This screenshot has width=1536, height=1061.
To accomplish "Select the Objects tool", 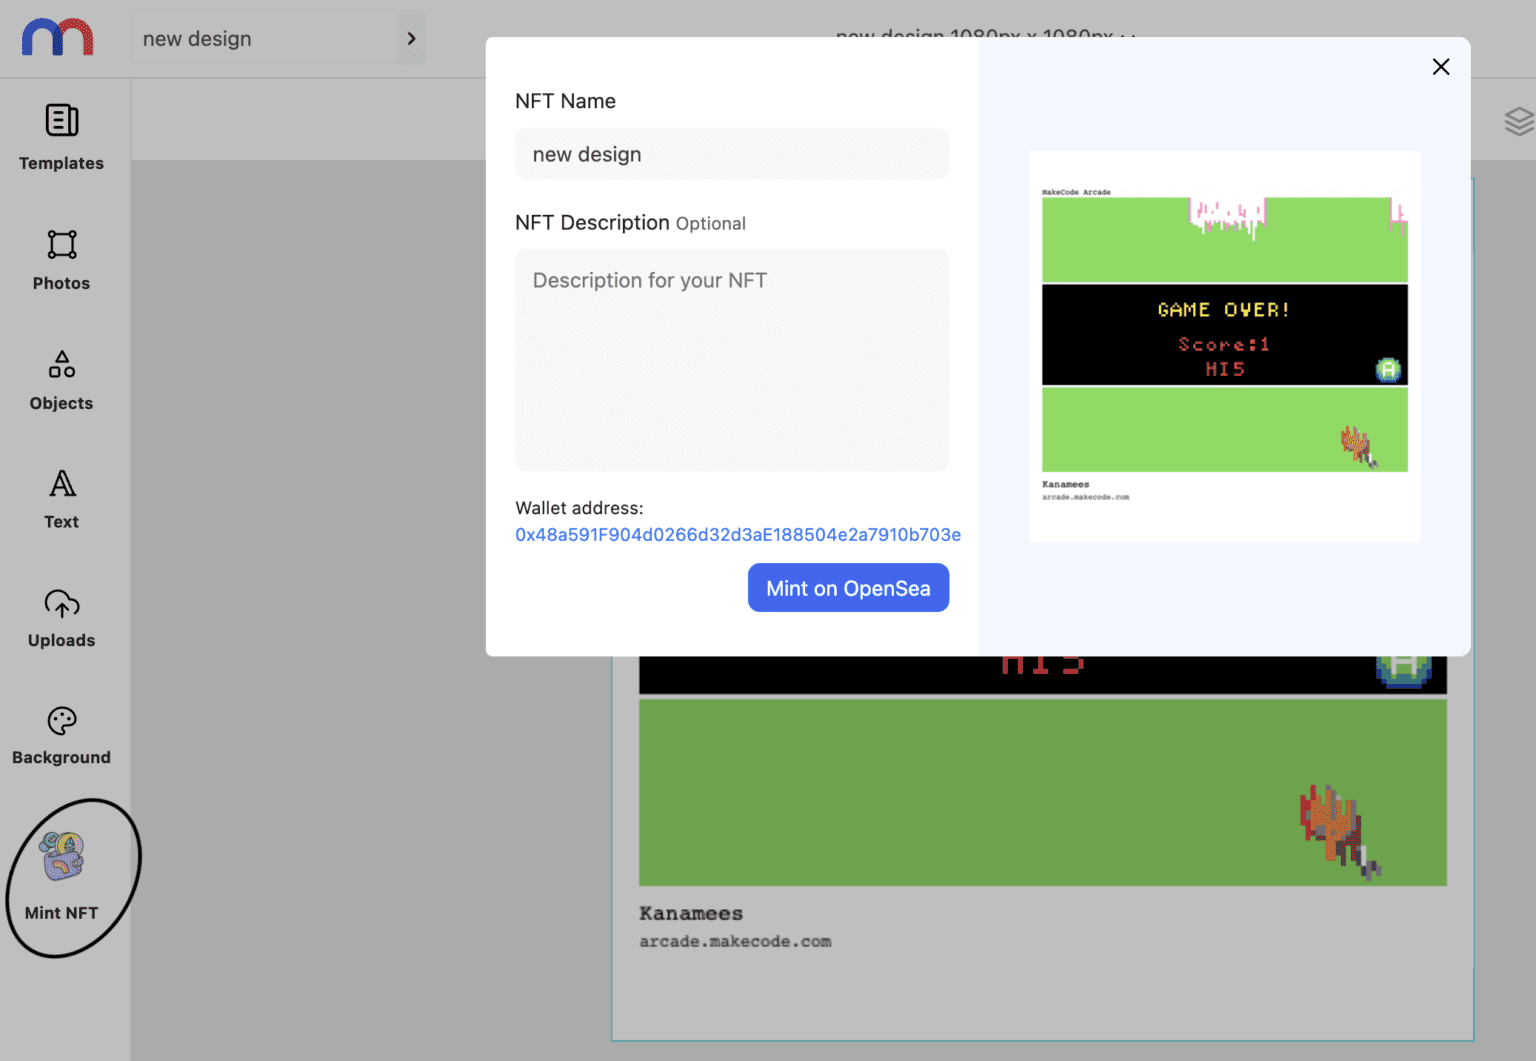I will point(61,380).
